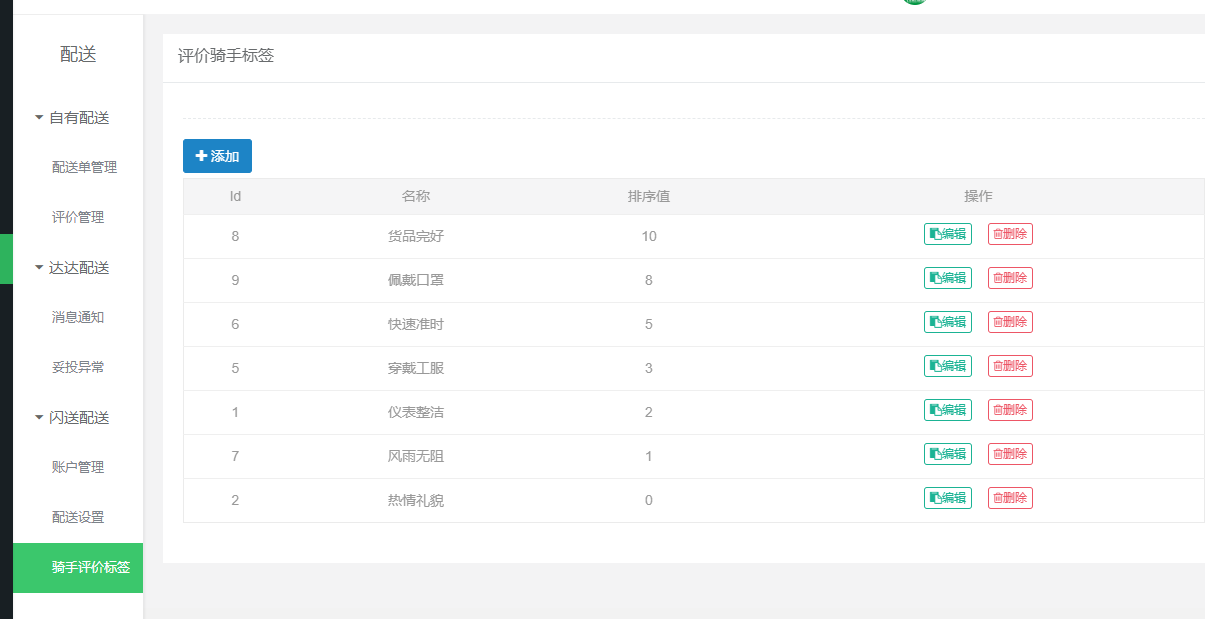
Task: Collapse the 达达配送 menu group
Action: click(72, 268)
